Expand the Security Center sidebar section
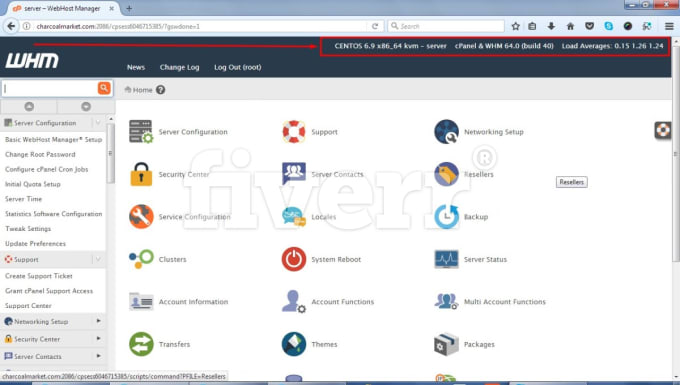Screen dimensions: 680x385 click(98, 338)
